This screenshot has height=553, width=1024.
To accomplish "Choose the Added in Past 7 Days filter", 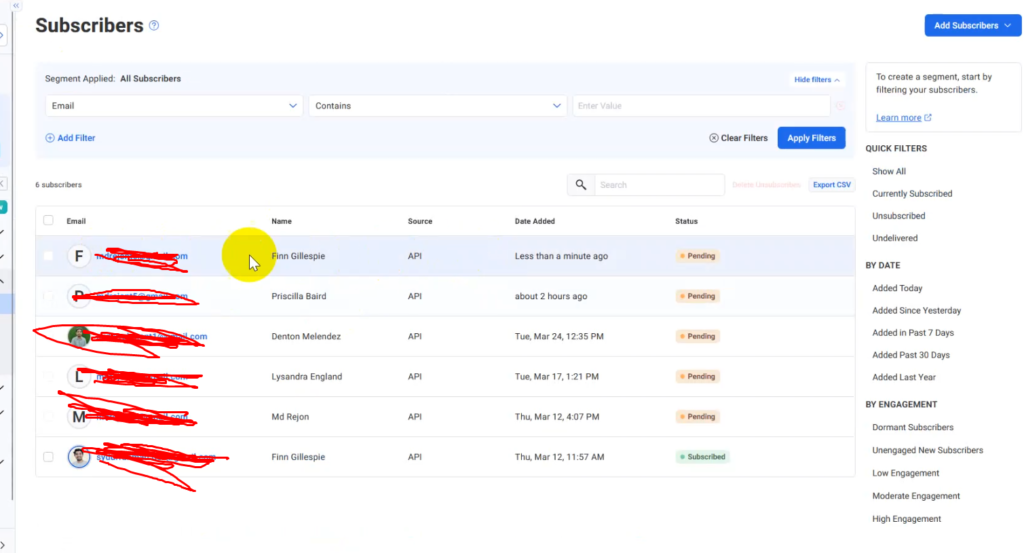I will click(x=913, y=333).
